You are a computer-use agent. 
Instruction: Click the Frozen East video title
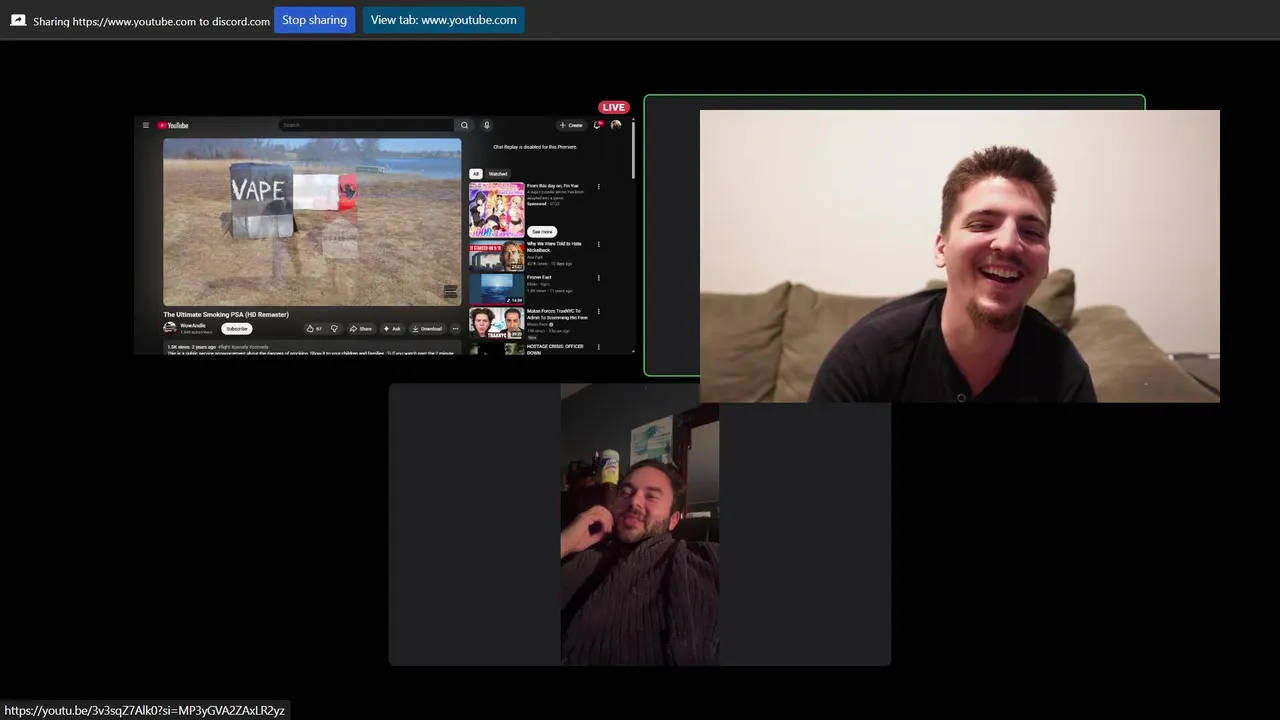[539, 277]
